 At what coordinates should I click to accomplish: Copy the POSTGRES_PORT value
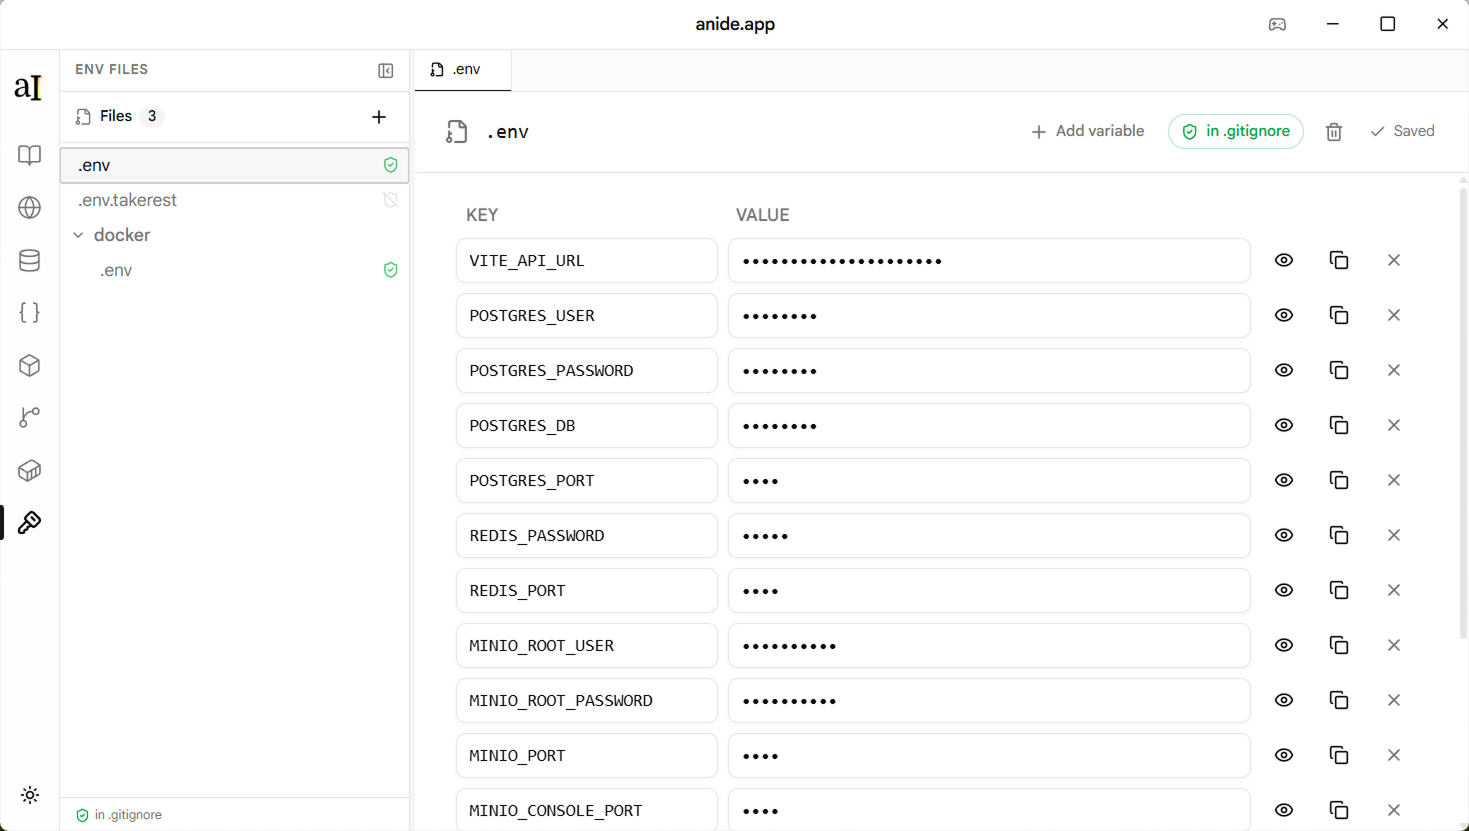click(x=1339, y=480)
